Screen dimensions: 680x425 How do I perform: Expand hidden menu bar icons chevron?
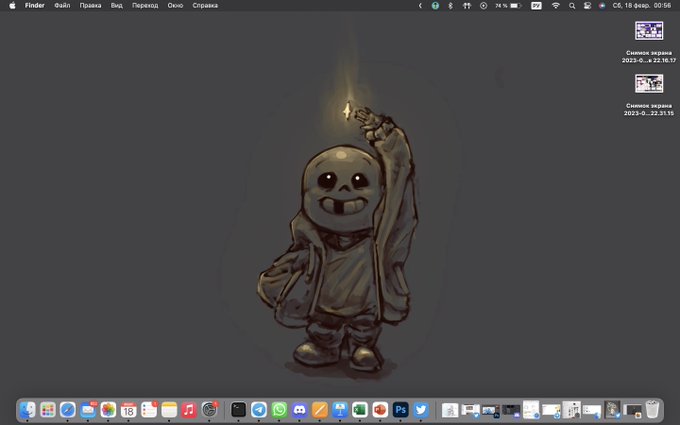pos(420,6)
